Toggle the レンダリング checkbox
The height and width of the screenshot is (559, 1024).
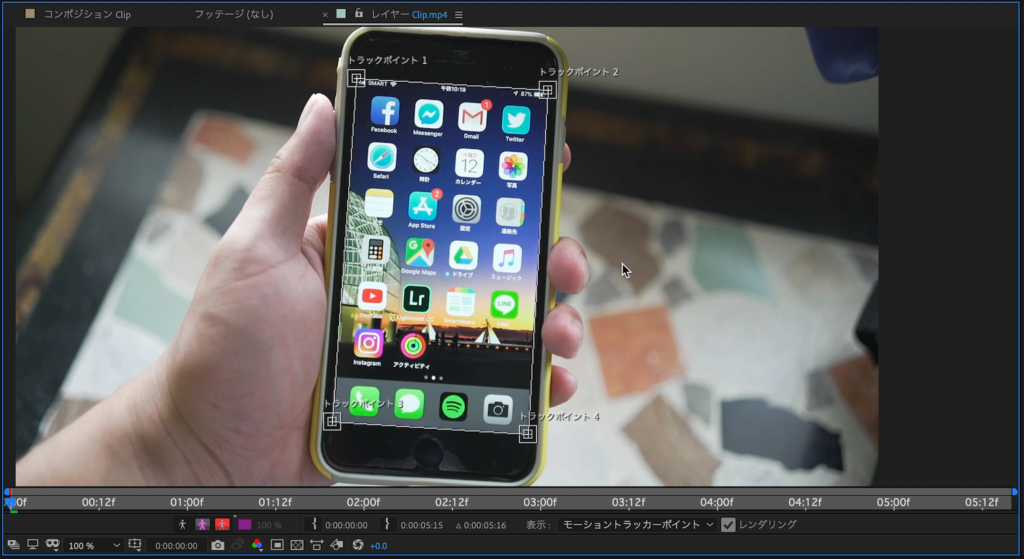coord(728,524)
